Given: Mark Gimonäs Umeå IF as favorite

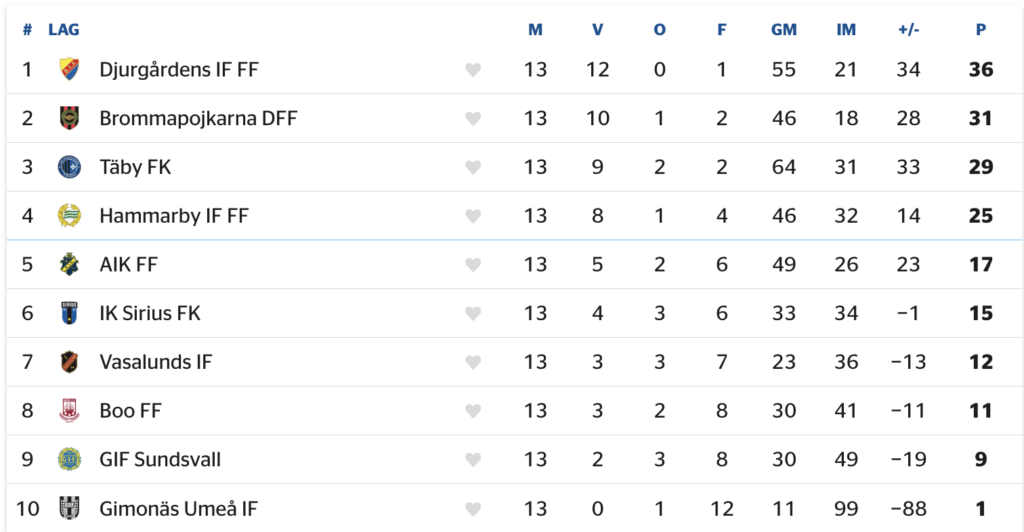Looking at the screenshot, I should 473,510.
